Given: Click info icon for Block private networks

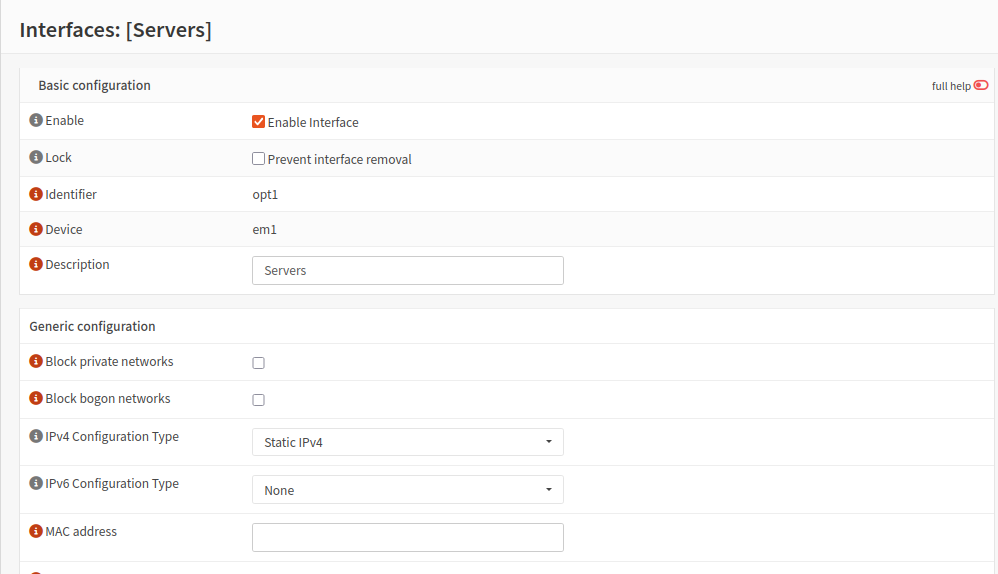Looking at the screenshot, I should coord(36,362).
